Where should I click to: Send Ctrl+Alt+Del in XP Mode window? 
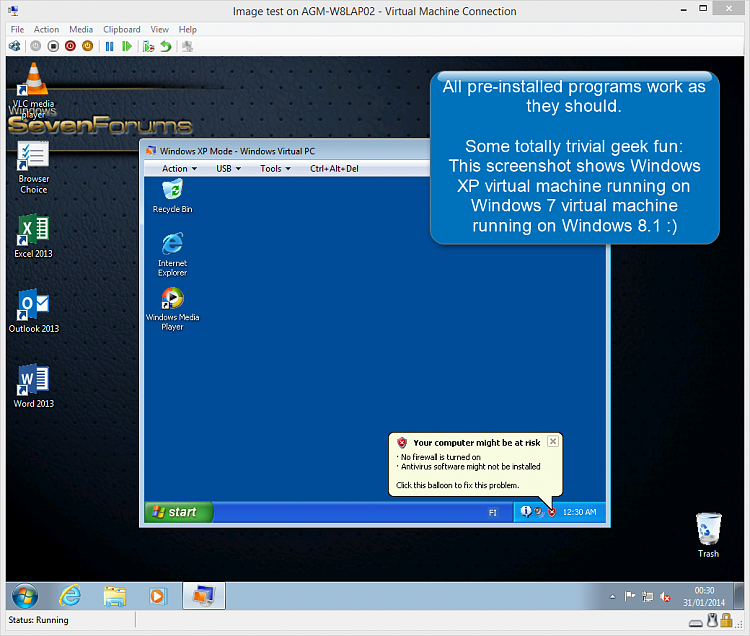click(x=334, y=168)
